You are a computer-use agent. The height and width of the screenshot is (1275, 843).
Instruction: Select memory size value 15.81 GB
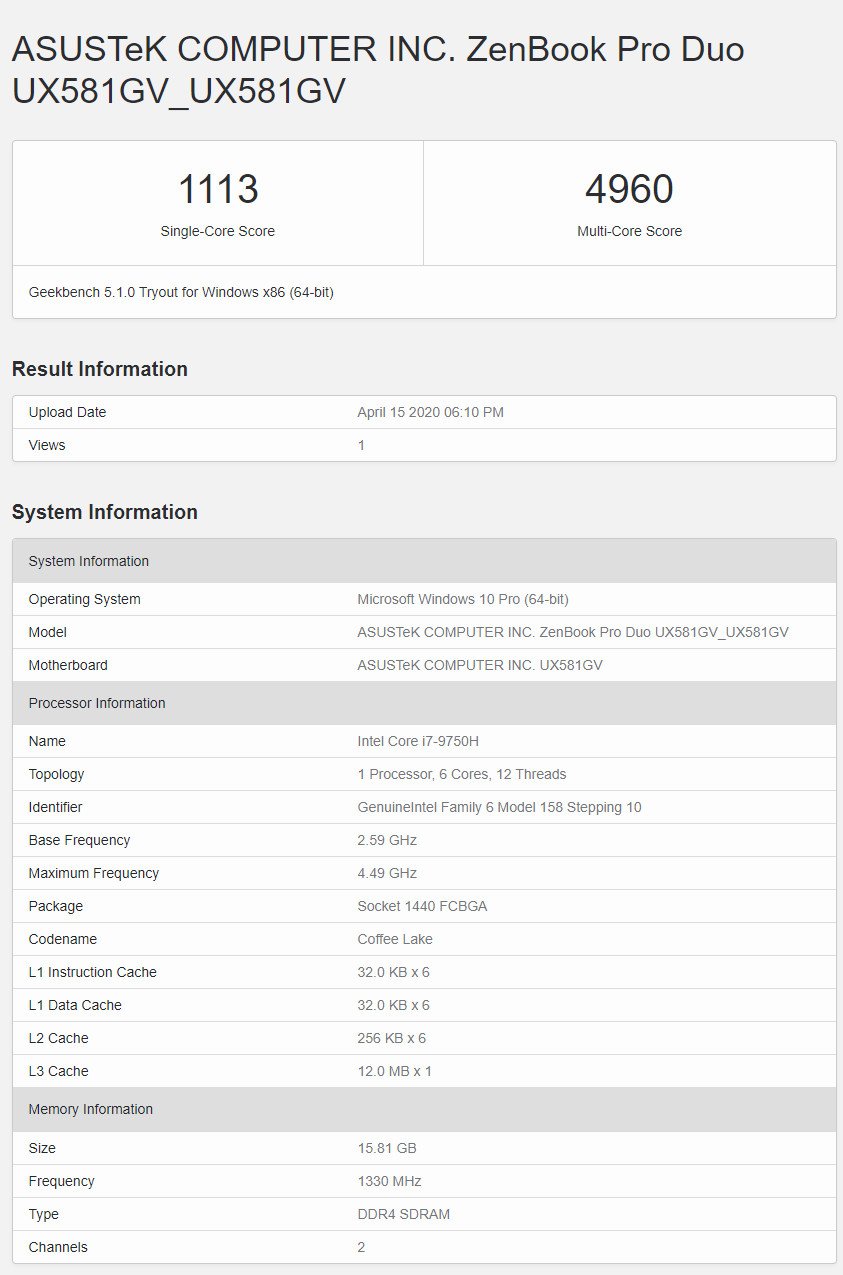coord(387,1148)
